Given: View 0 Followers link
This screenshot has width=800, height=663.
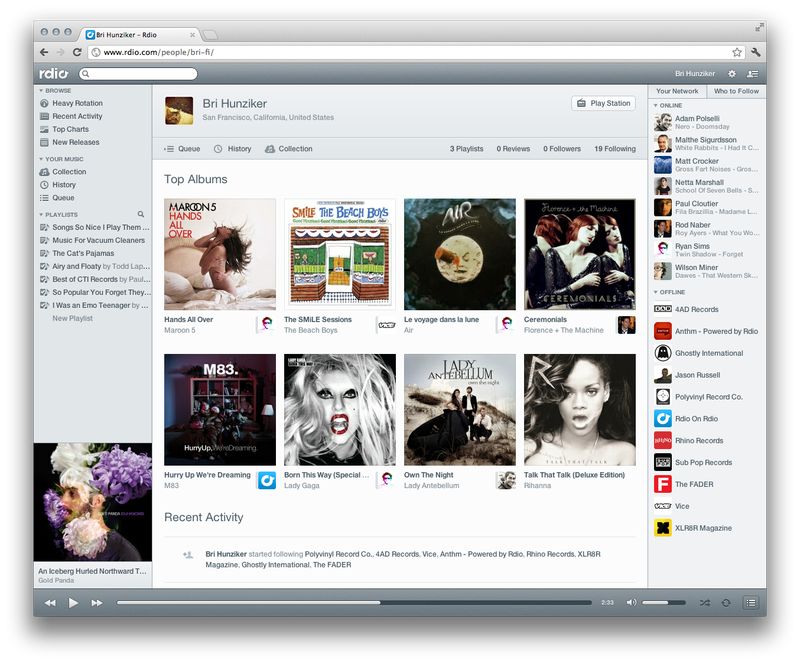Looking at the screenshot, I should (562, 149).
